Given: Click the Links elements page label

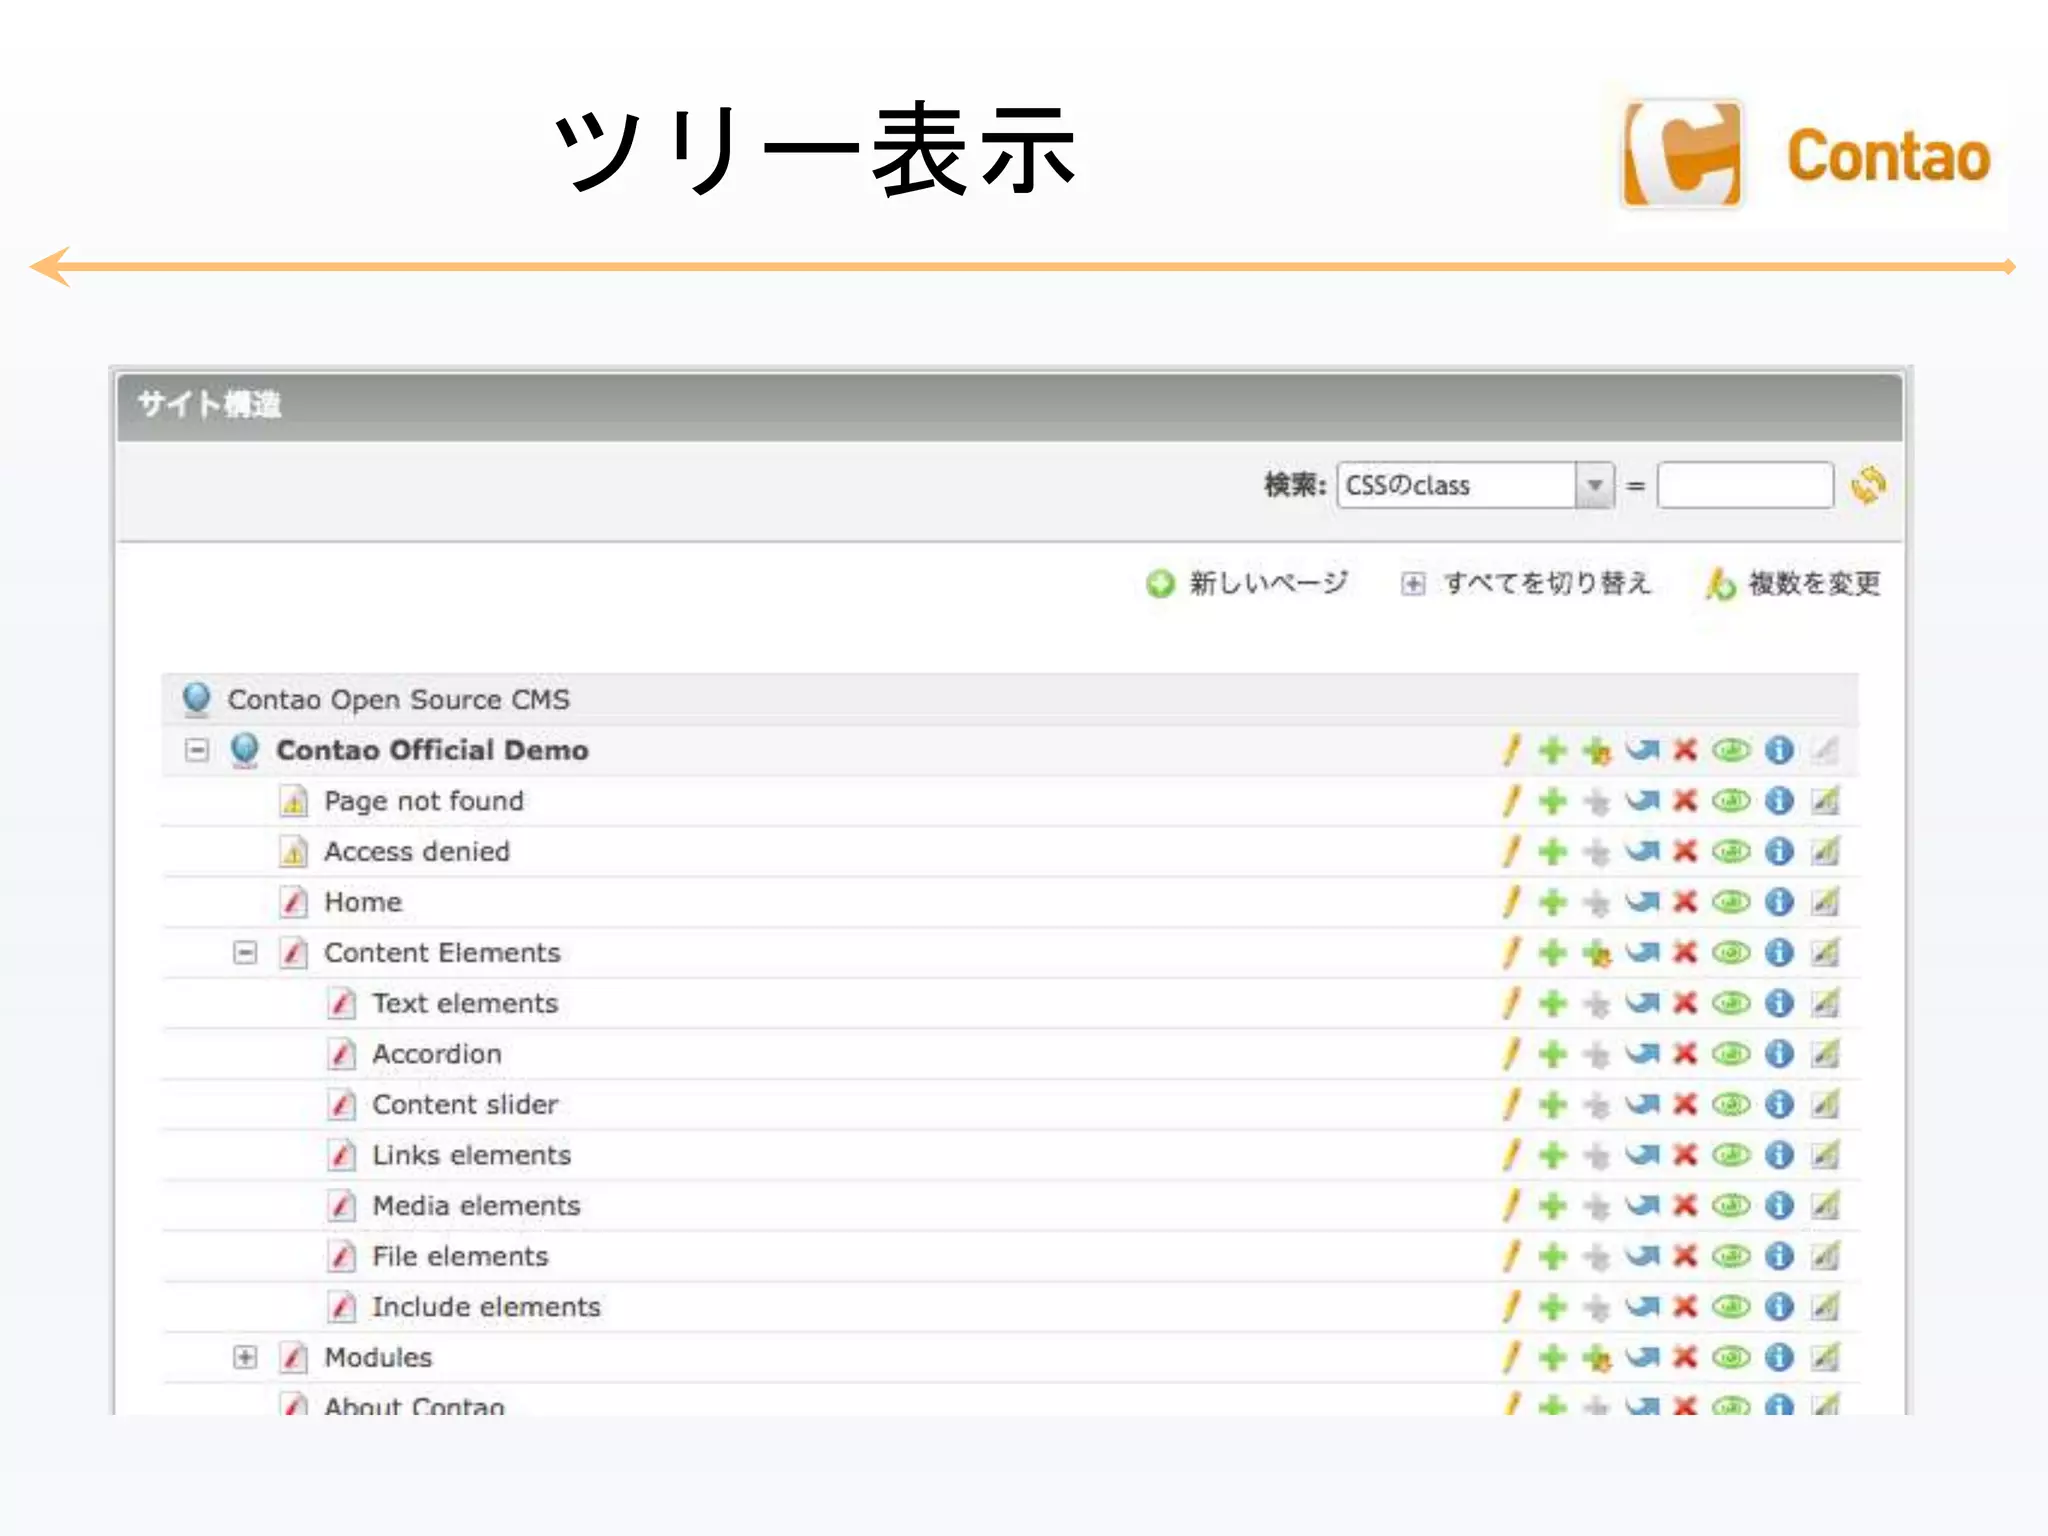Looking at the screenshot, I should click(x=471, y=1155).
